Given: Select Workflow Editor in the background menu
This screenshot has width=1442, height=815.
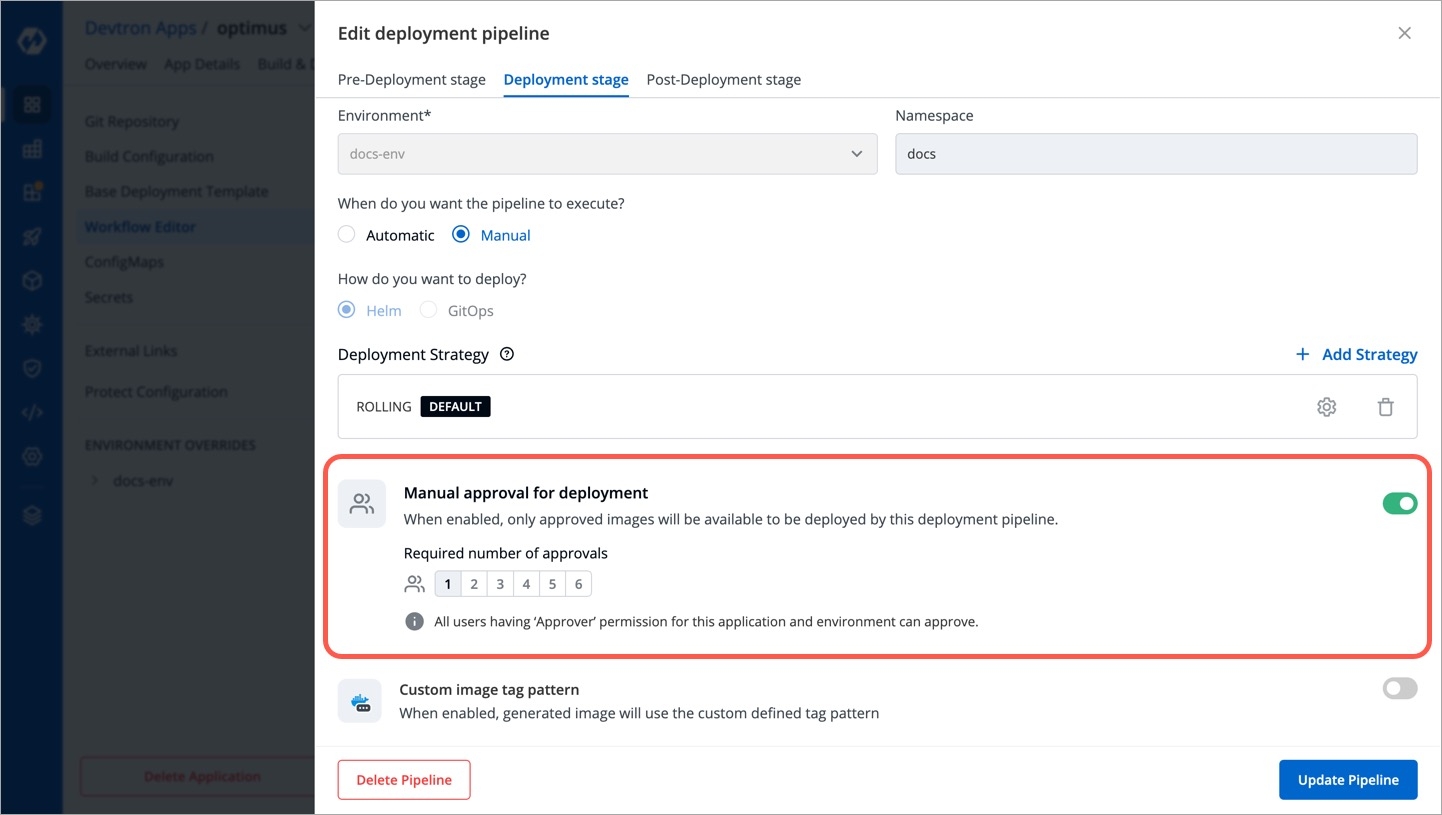Looking at the screenshot, I should tap(140, 226).
